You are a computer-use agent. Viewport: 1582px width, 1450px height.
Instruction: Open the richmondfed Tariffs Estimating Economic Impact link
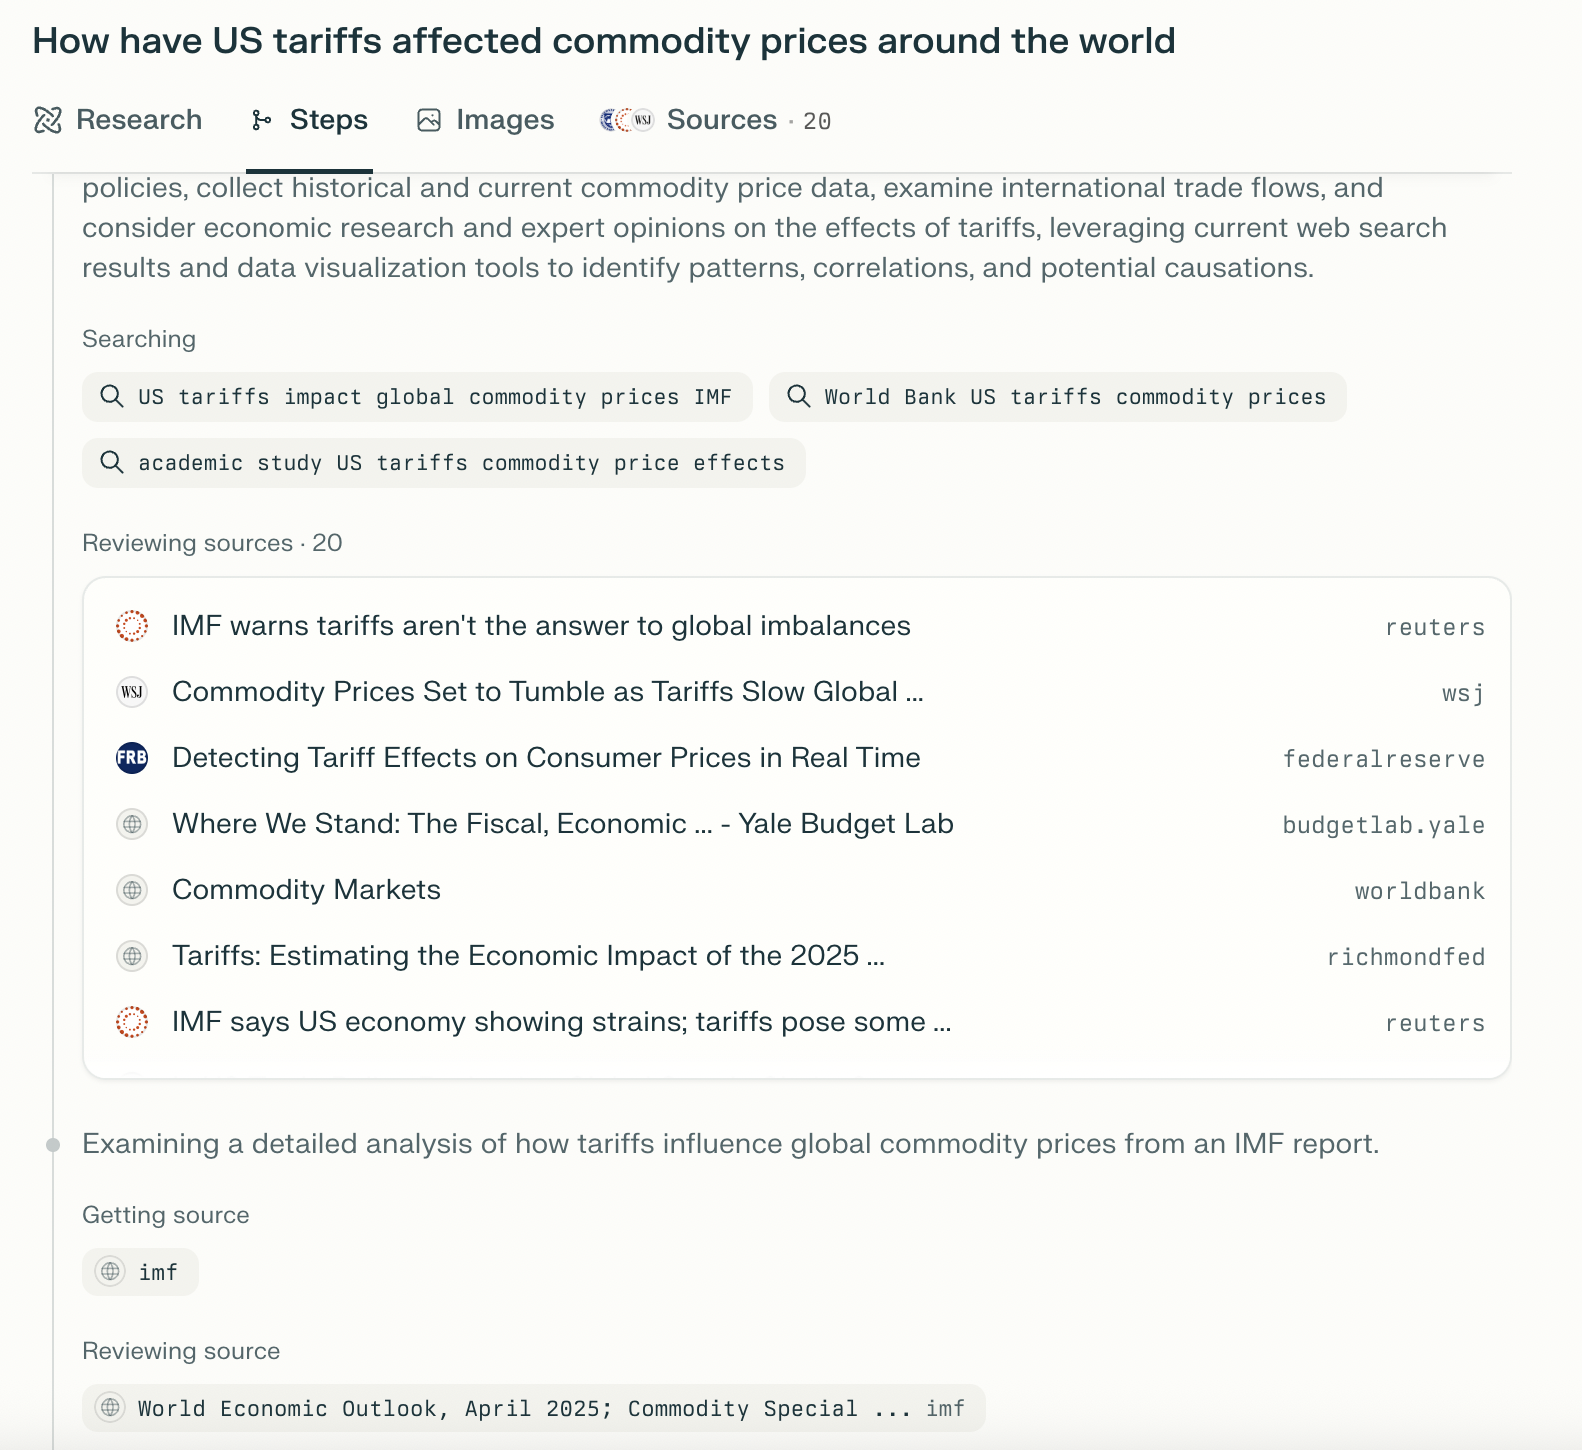click(528, 956)
